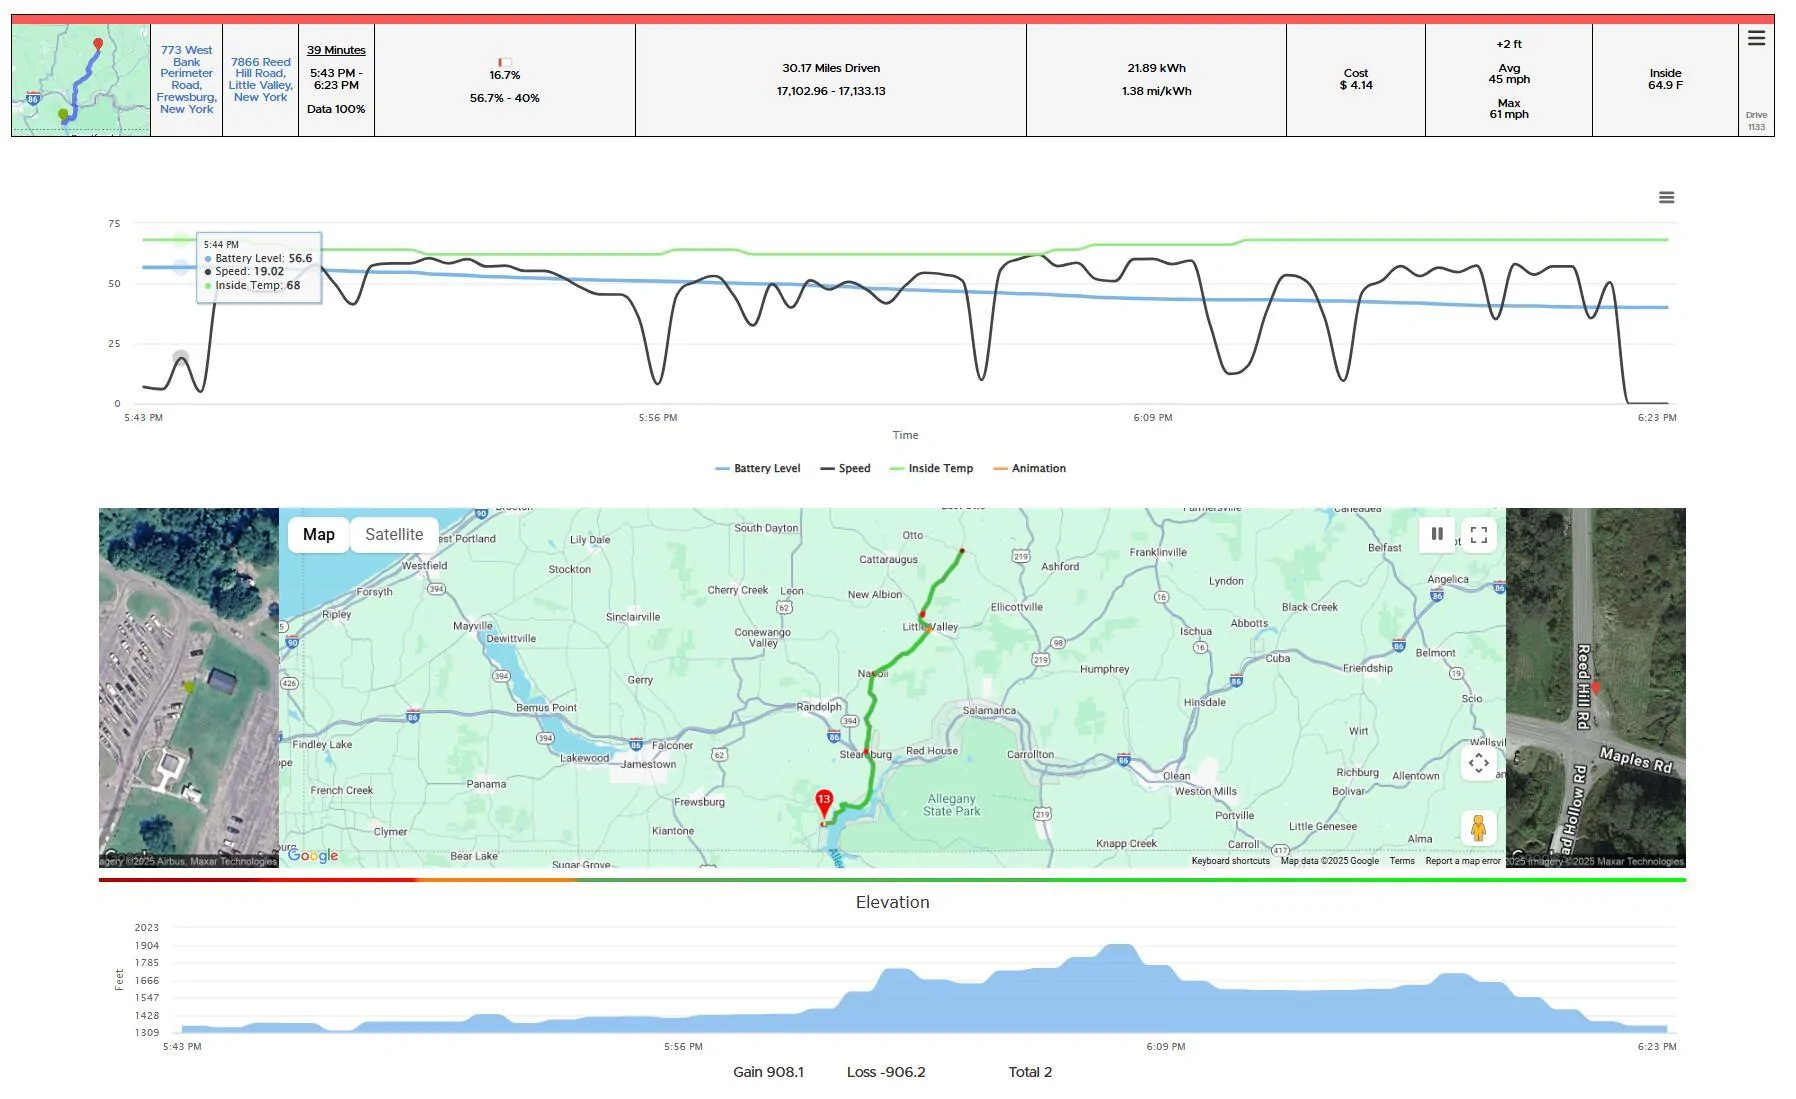Click the Max 61 mph value
Viewport: 1796px width, 1099px height.
[x=1509, y=109]
